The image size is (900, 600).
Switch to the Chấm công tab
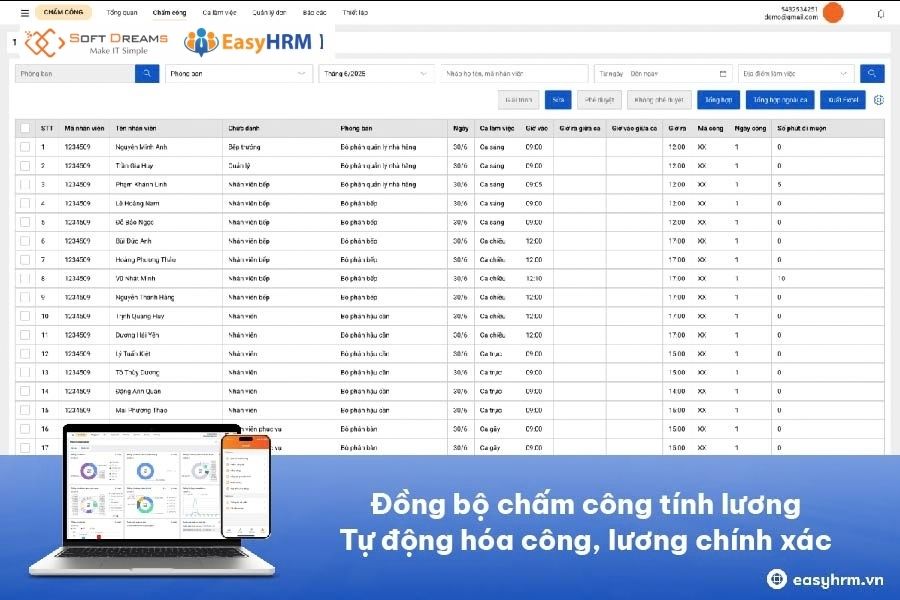[x=169, y=13]
